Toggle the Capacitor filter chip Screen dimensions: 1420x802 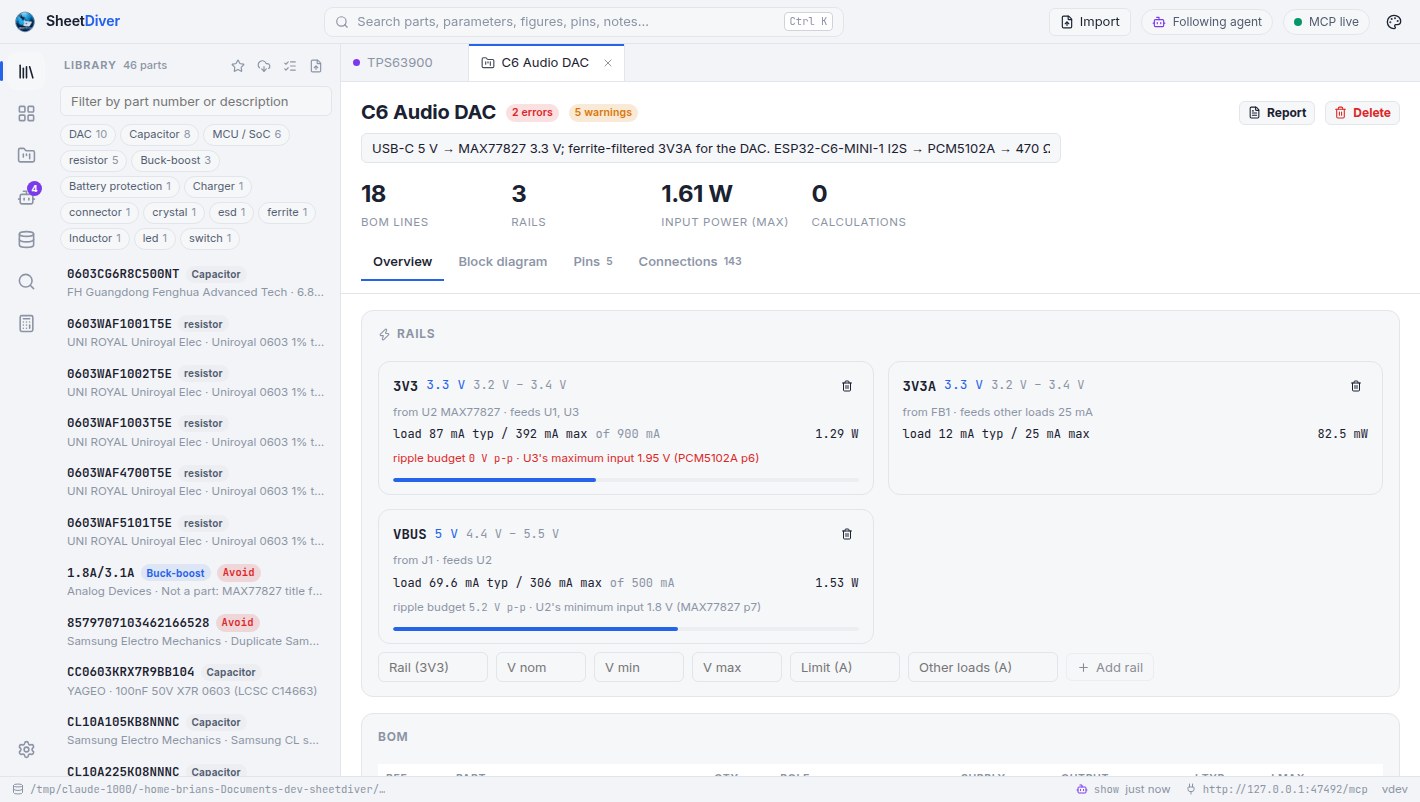coord(159,134)
